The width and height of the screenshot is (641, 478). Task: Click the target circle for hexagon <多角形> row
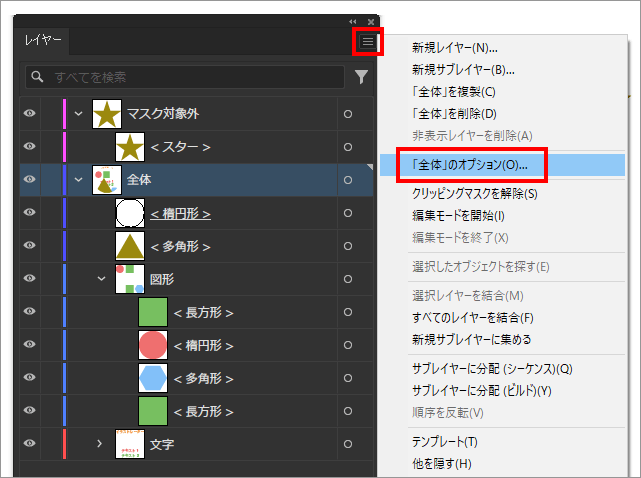pyautogui.click(x=347, y=378)
